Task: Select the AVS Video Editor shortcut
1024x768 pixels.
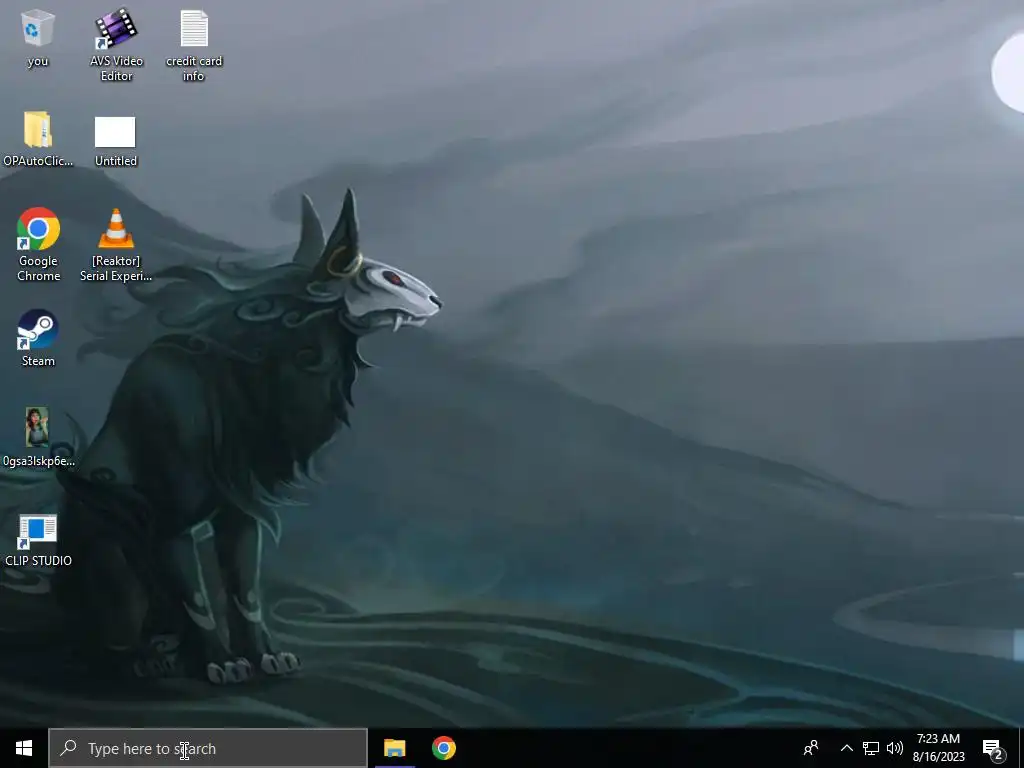Action: (116, 44)
